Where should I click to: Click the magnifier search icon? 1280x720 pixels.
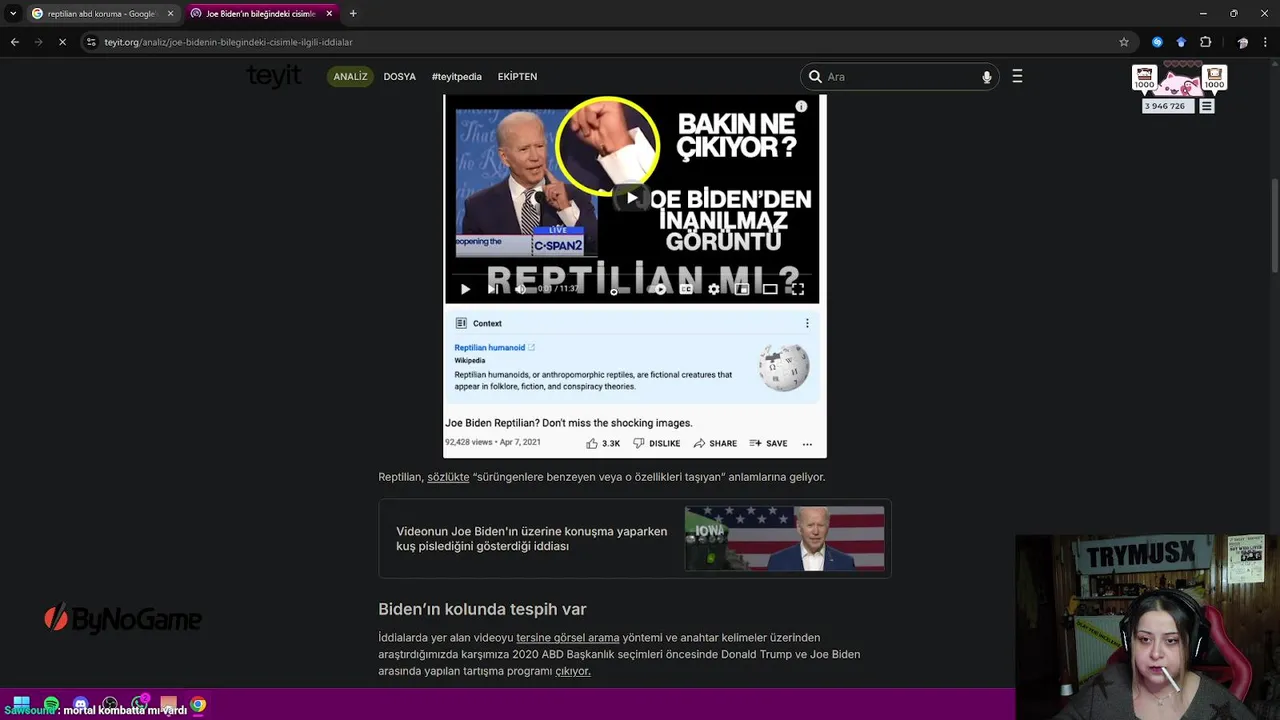click(815, 77)
